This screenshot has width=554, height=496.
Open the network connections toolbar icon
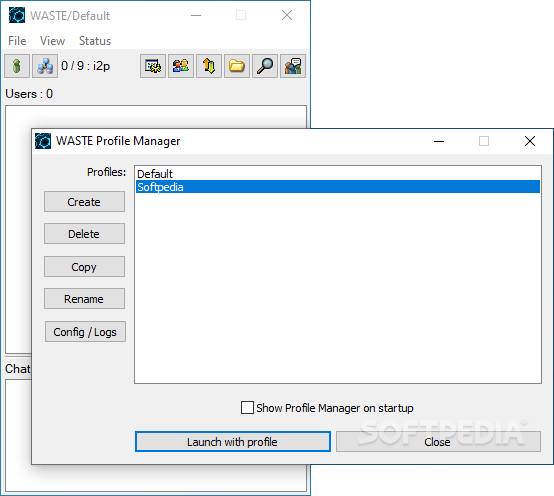(45, 66)
